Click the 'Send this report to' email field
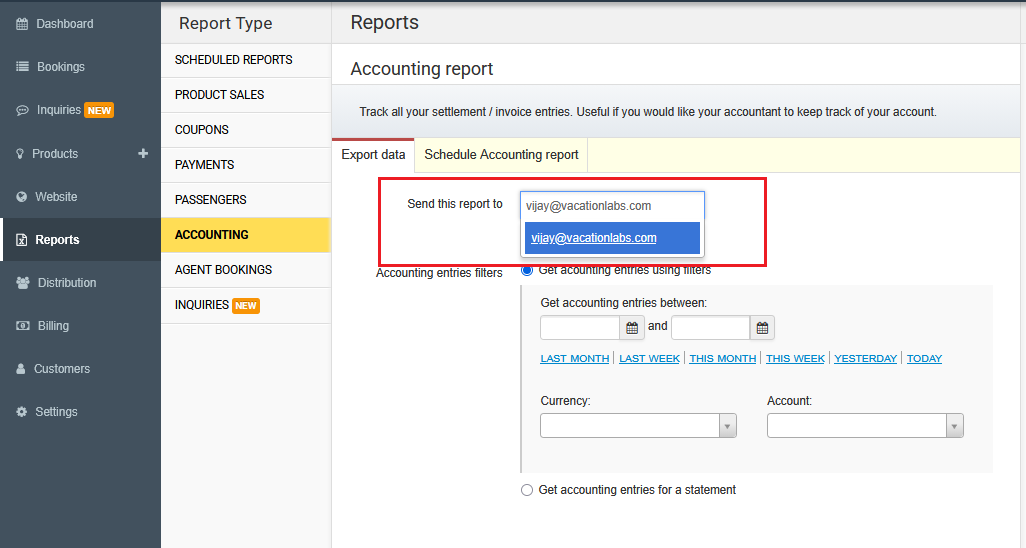This screenshot has height=548, width=1026. [x=612, y=206]
